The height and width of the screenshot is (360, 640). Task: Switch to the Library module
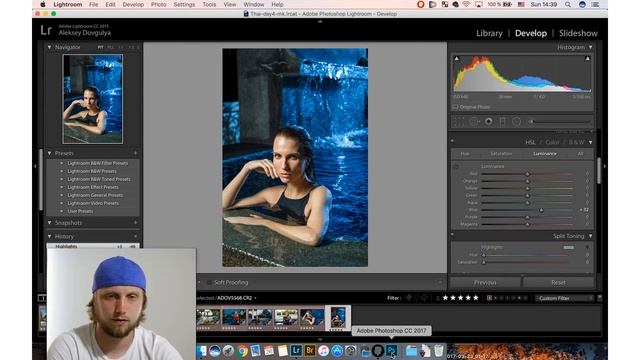coord(489,33)
